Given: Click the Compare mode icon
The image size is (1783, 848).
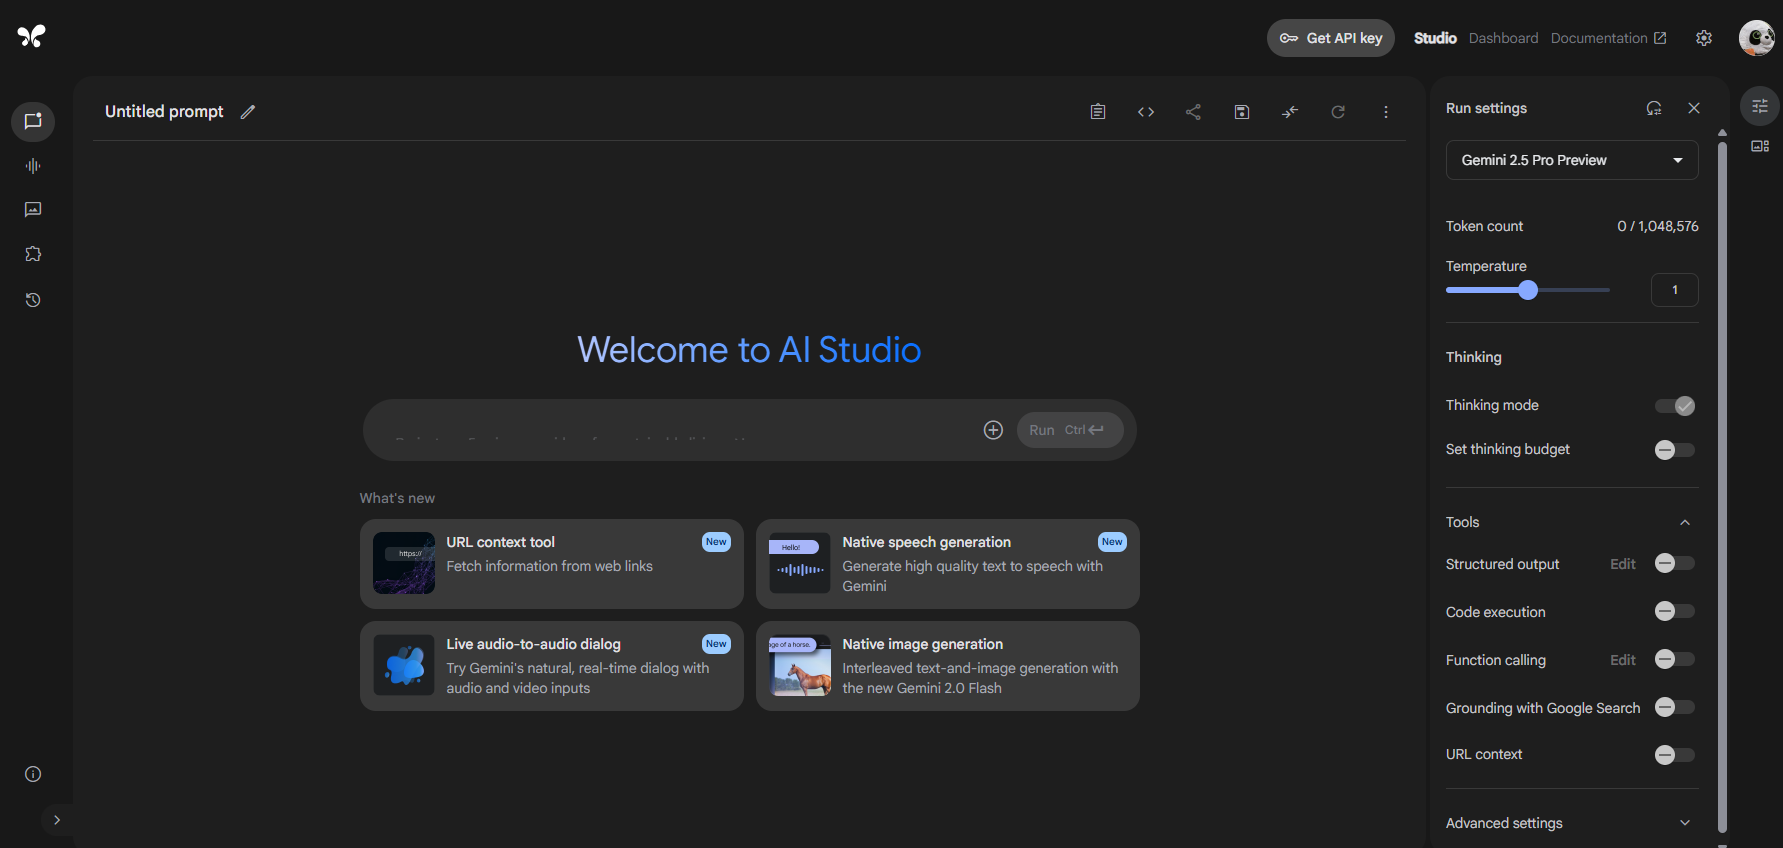Looking at the screenshot, I should [1290, 112].
